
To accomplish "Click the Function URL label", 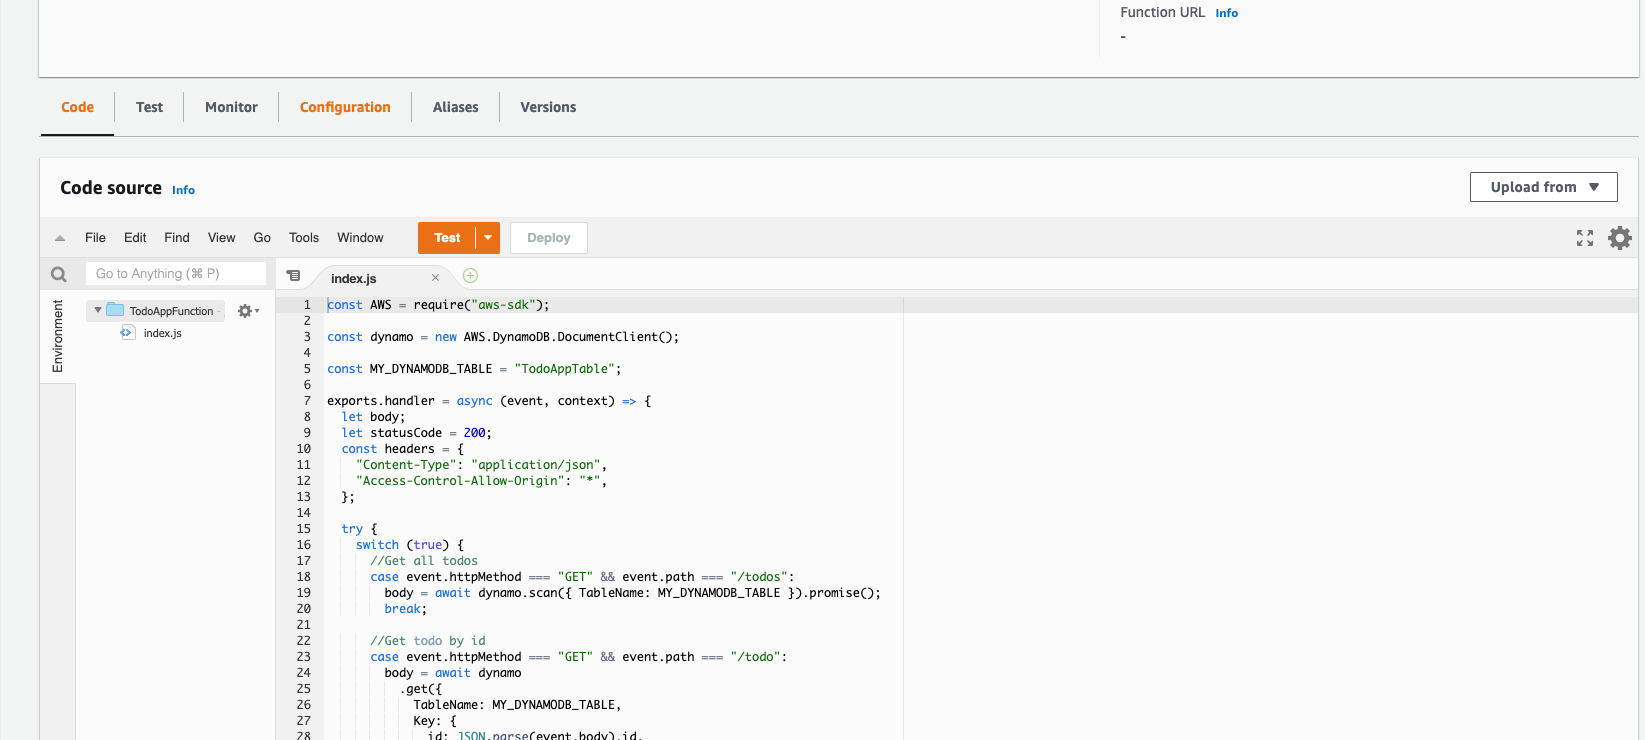I will tap(1162, 13).
